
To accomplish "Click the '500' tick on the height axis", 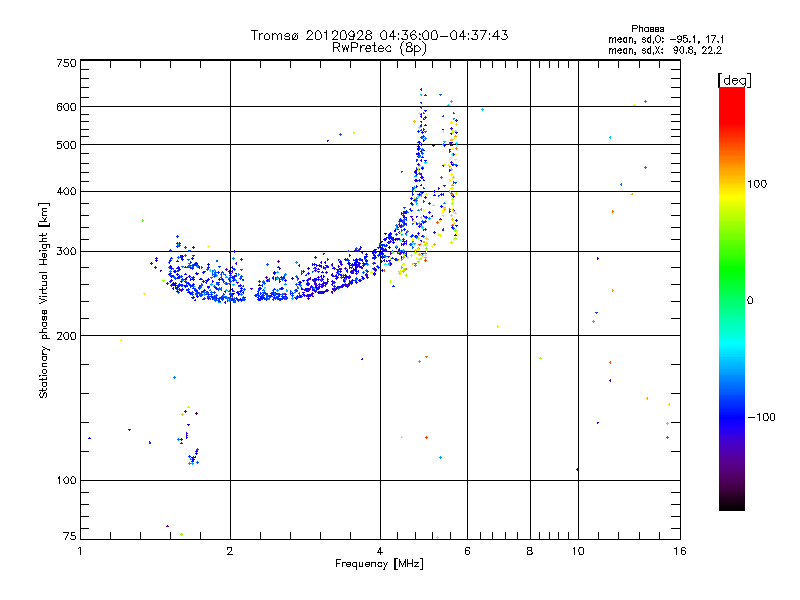I will pyautogui.click(x=66, y=145).
